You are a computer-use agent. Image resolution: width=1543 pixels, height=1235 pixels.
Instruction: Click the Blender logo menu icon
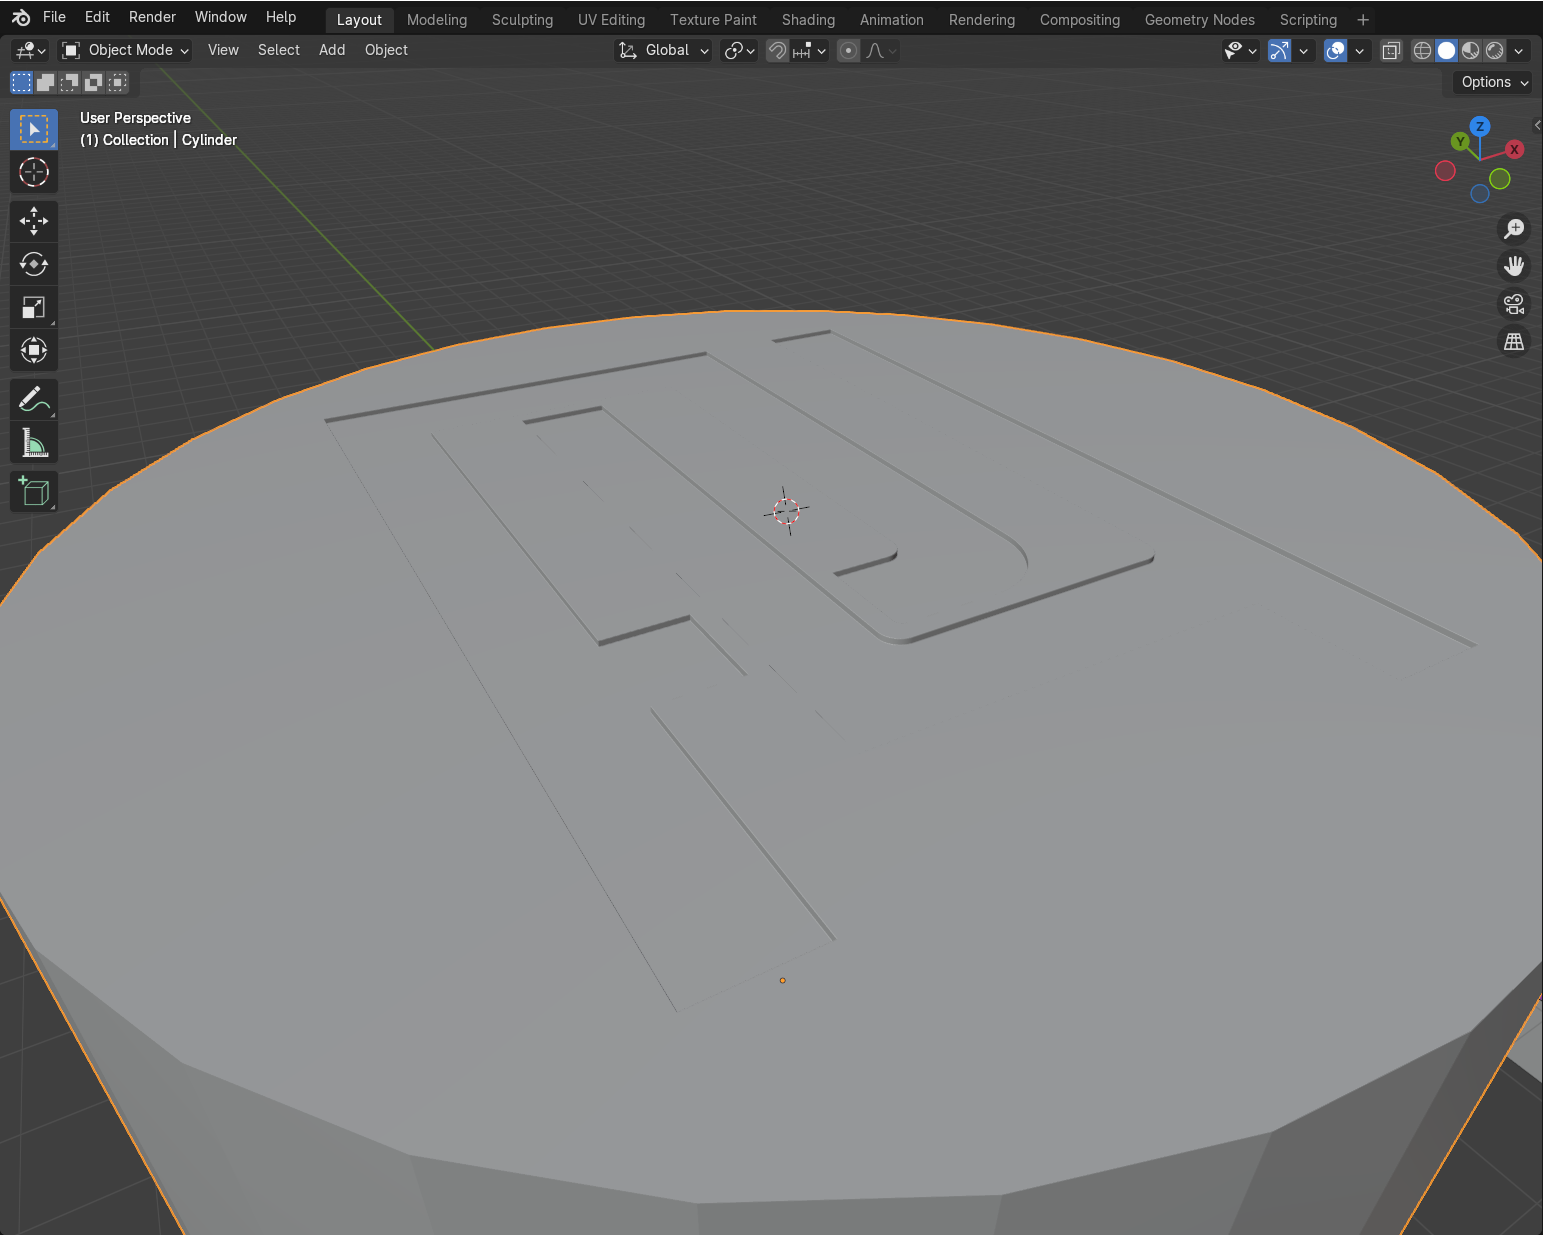point(20,17)
